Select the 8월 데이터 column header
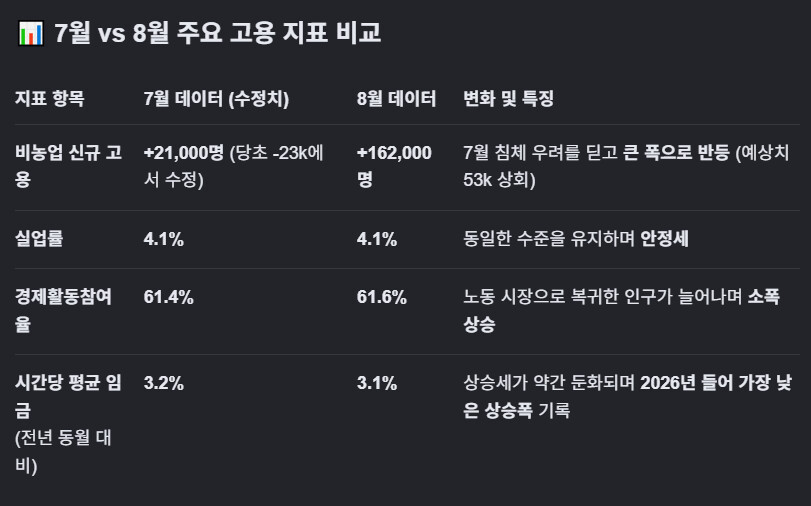 point(396,98)
